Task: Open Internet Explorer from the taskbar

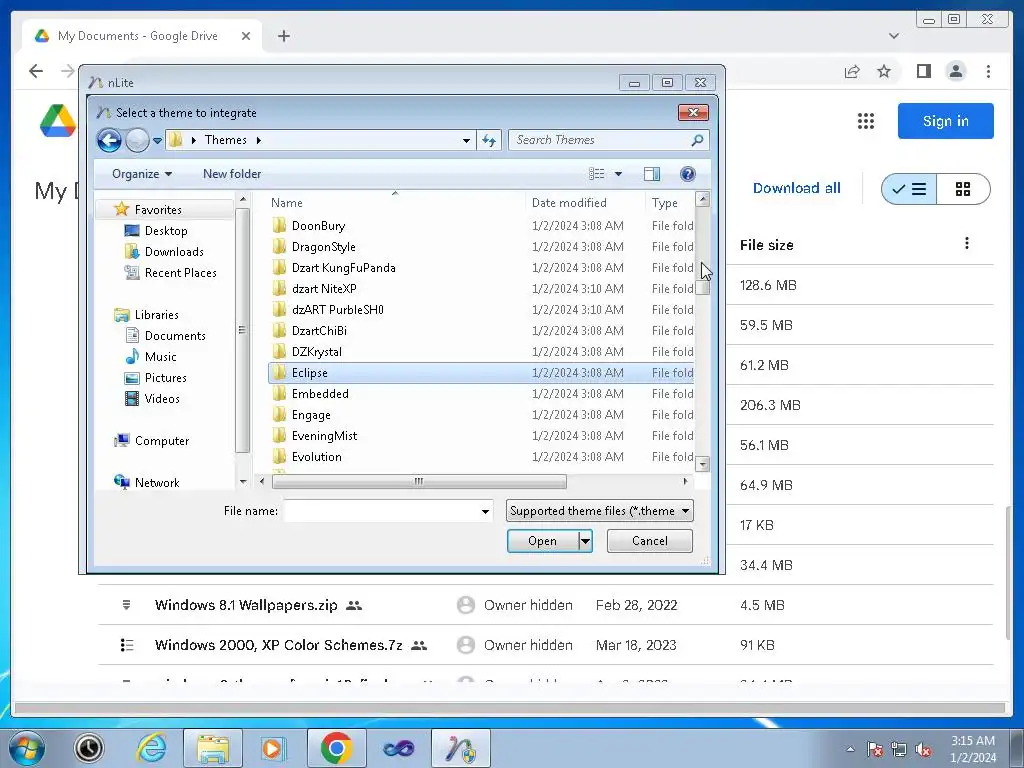Action: click(x=151, y=748)
